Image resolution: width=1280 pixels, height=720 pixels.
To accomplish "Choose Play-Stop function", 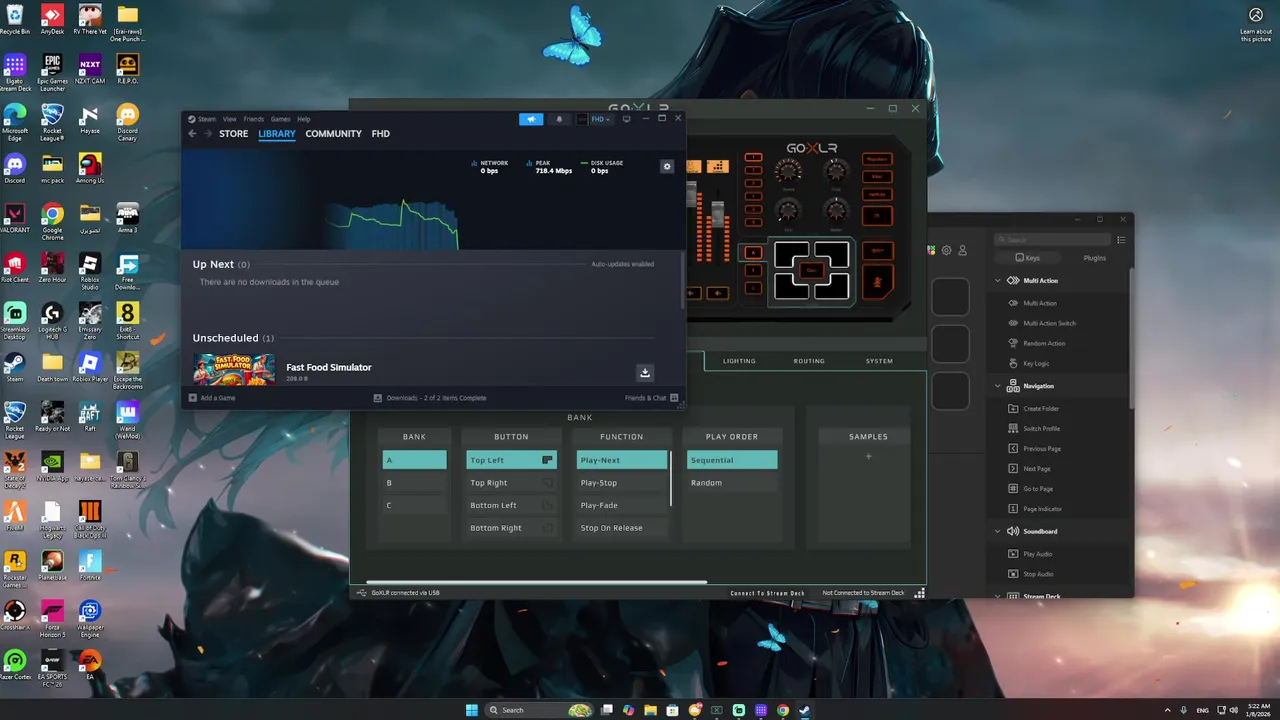I will click(622, 483).
